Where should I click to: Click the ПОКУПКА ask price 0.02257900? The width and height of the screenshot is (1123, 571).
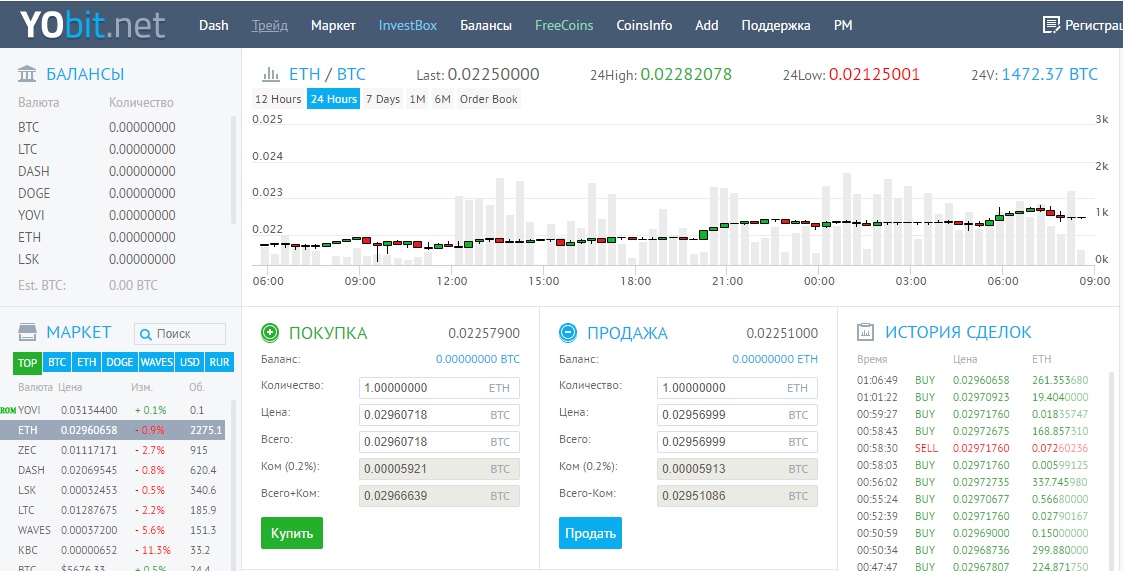(x=484, y=333)
